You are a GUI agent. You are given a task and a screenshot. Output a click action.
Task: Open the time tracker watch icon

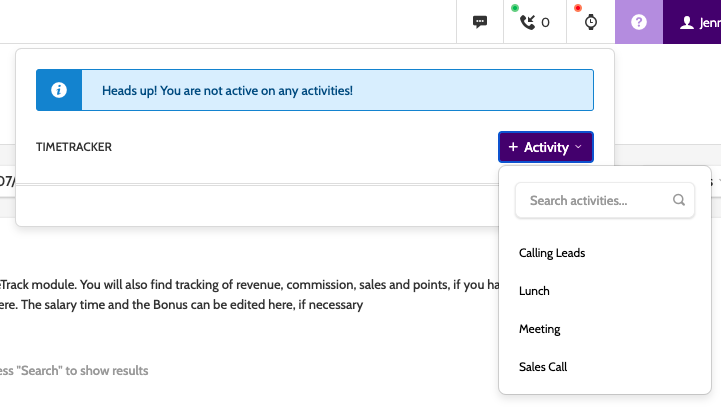tap(591, 21)
